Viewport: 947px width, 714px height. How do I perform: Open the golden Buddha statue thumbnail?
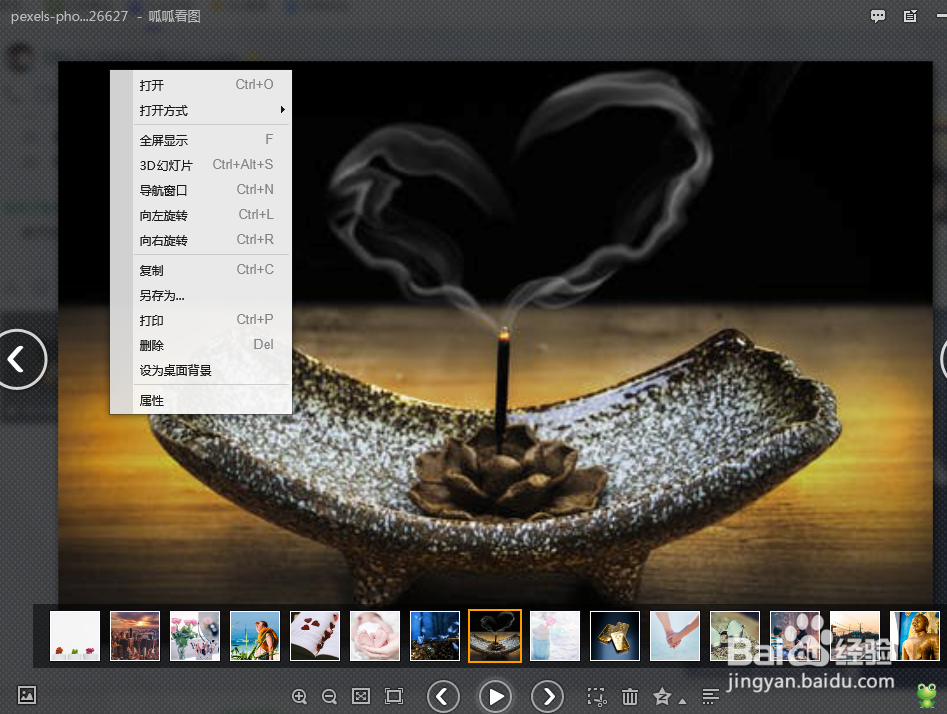click(915, 635)
